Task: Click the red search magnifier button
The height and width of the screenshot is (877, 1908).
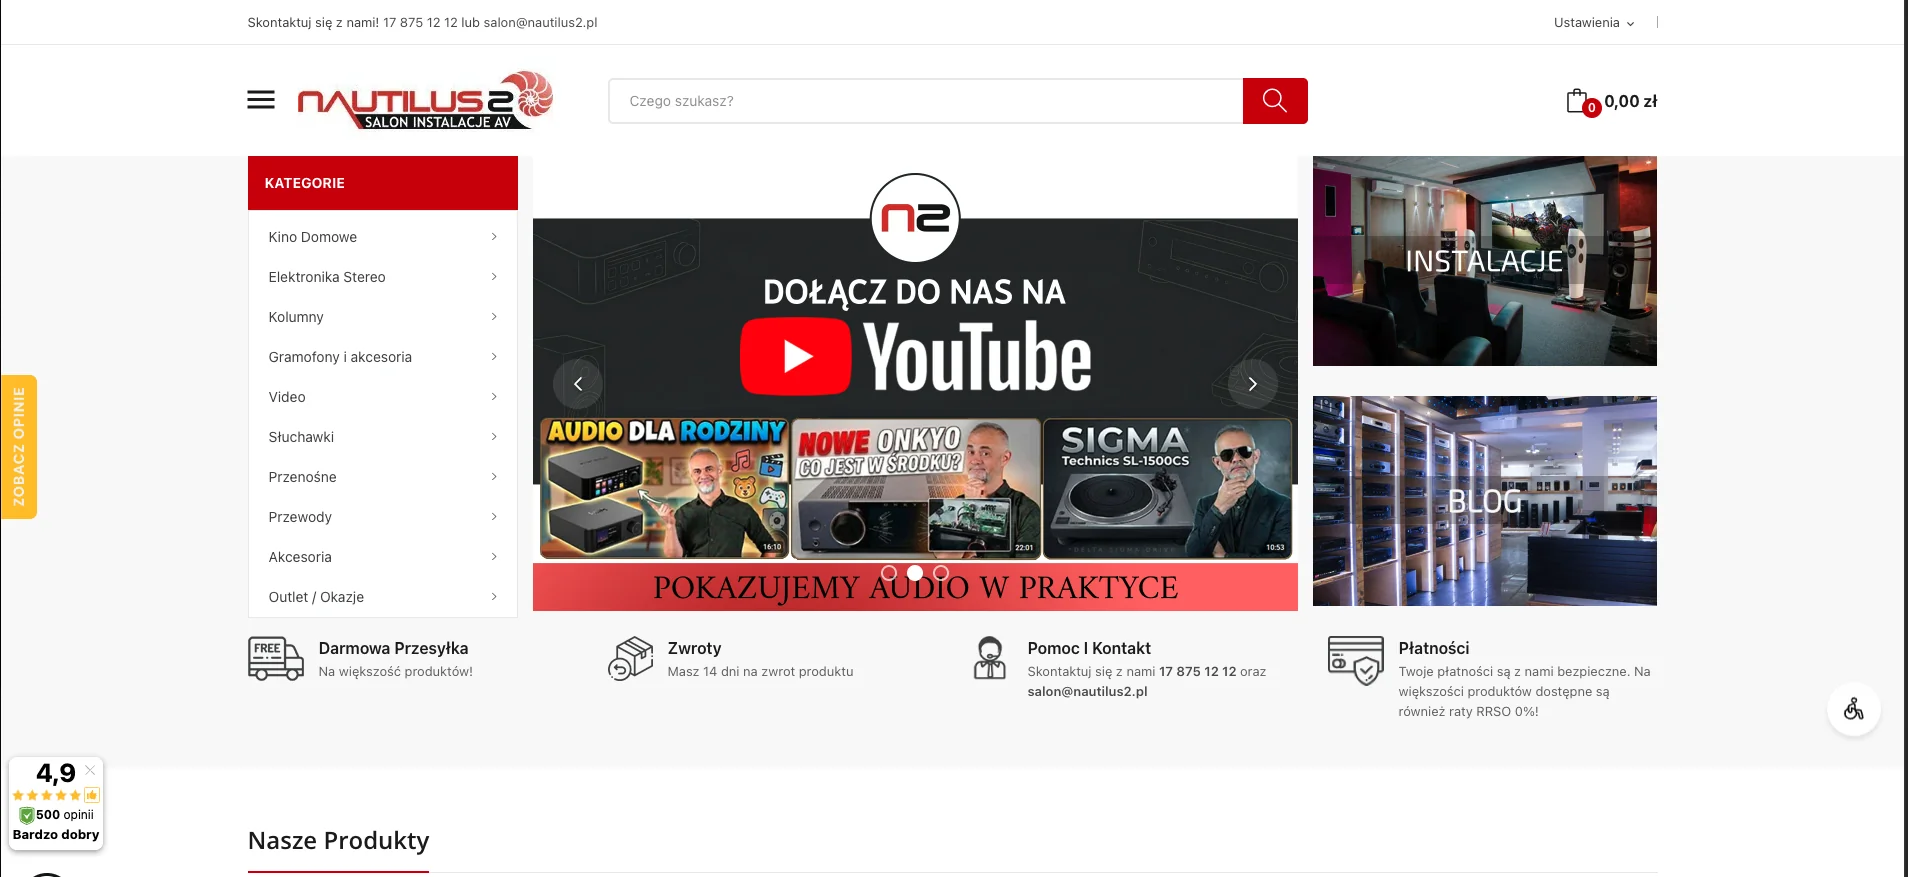Action: click(1275, 101)
